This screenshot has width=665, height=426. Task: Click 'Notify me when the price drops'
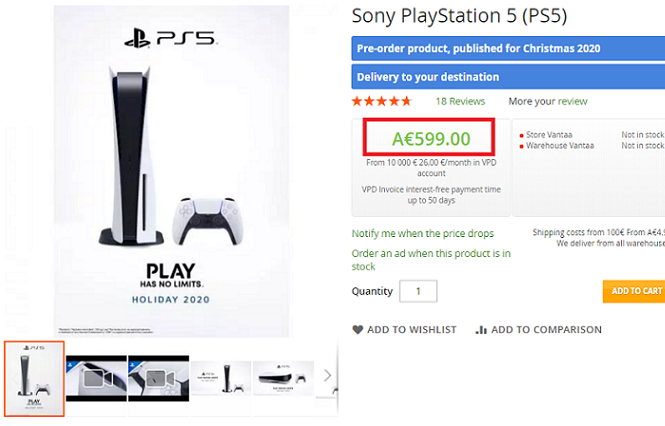coord(423,234)
